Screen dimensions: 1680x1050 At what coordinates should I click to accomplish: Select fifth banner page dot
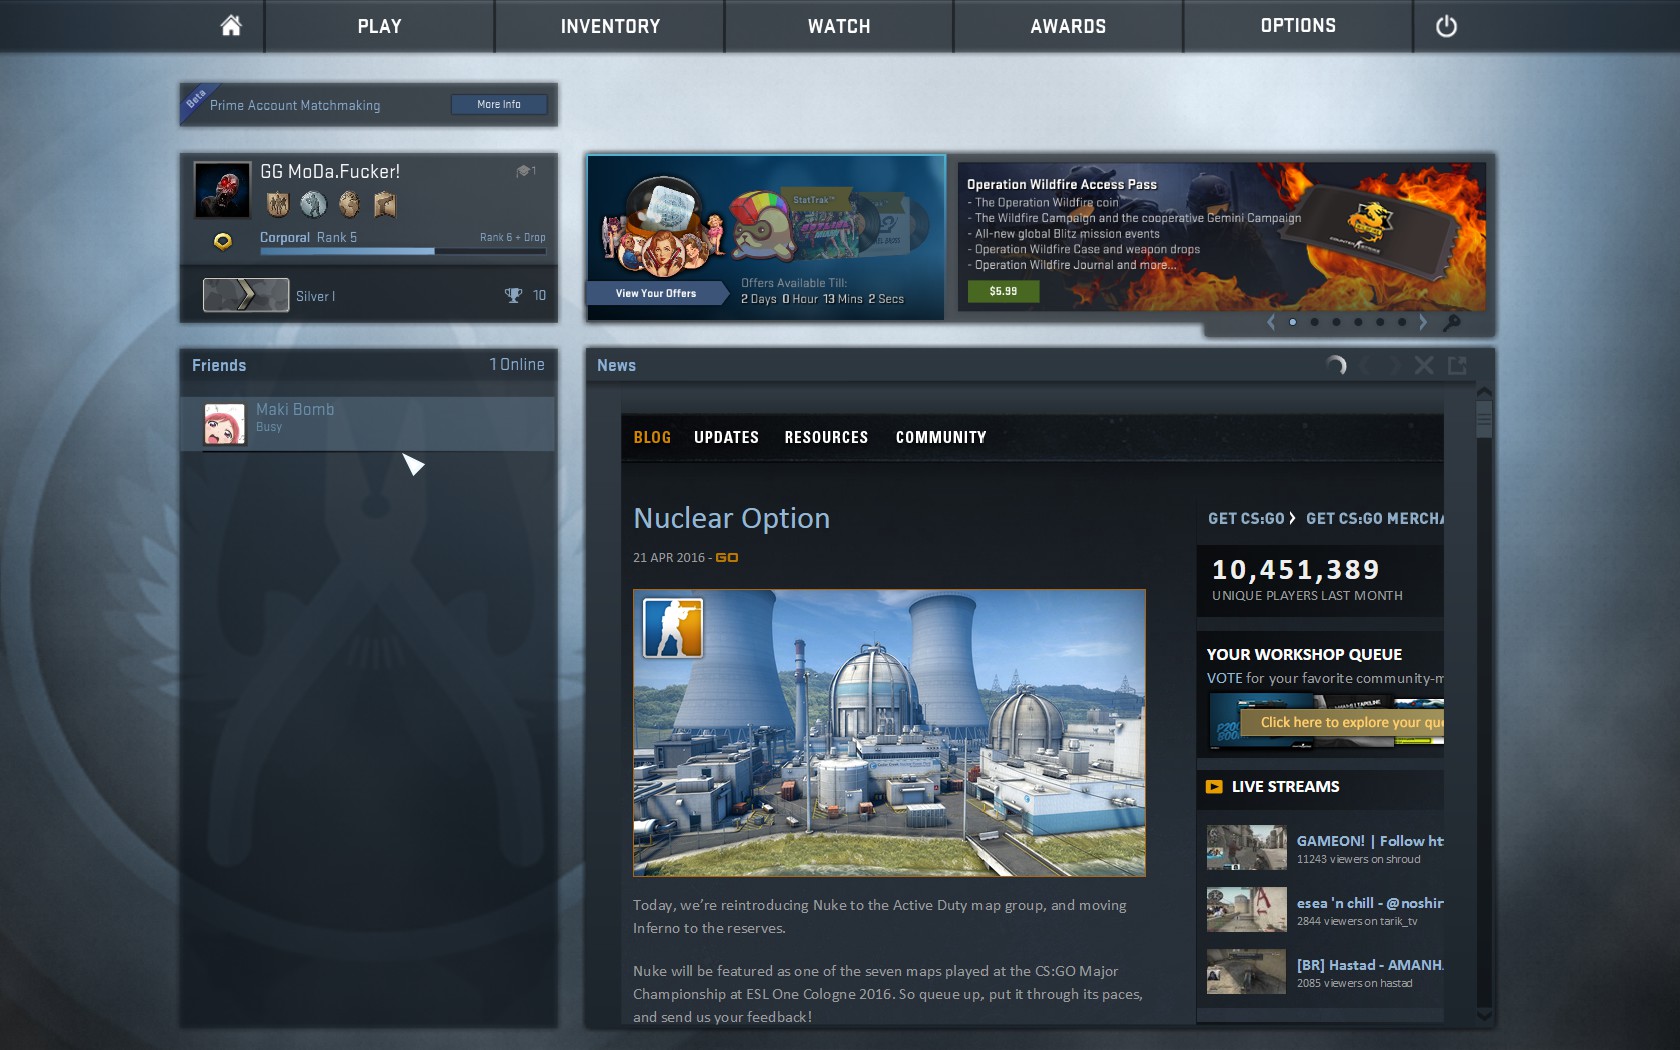click(x=1380, y=322)
